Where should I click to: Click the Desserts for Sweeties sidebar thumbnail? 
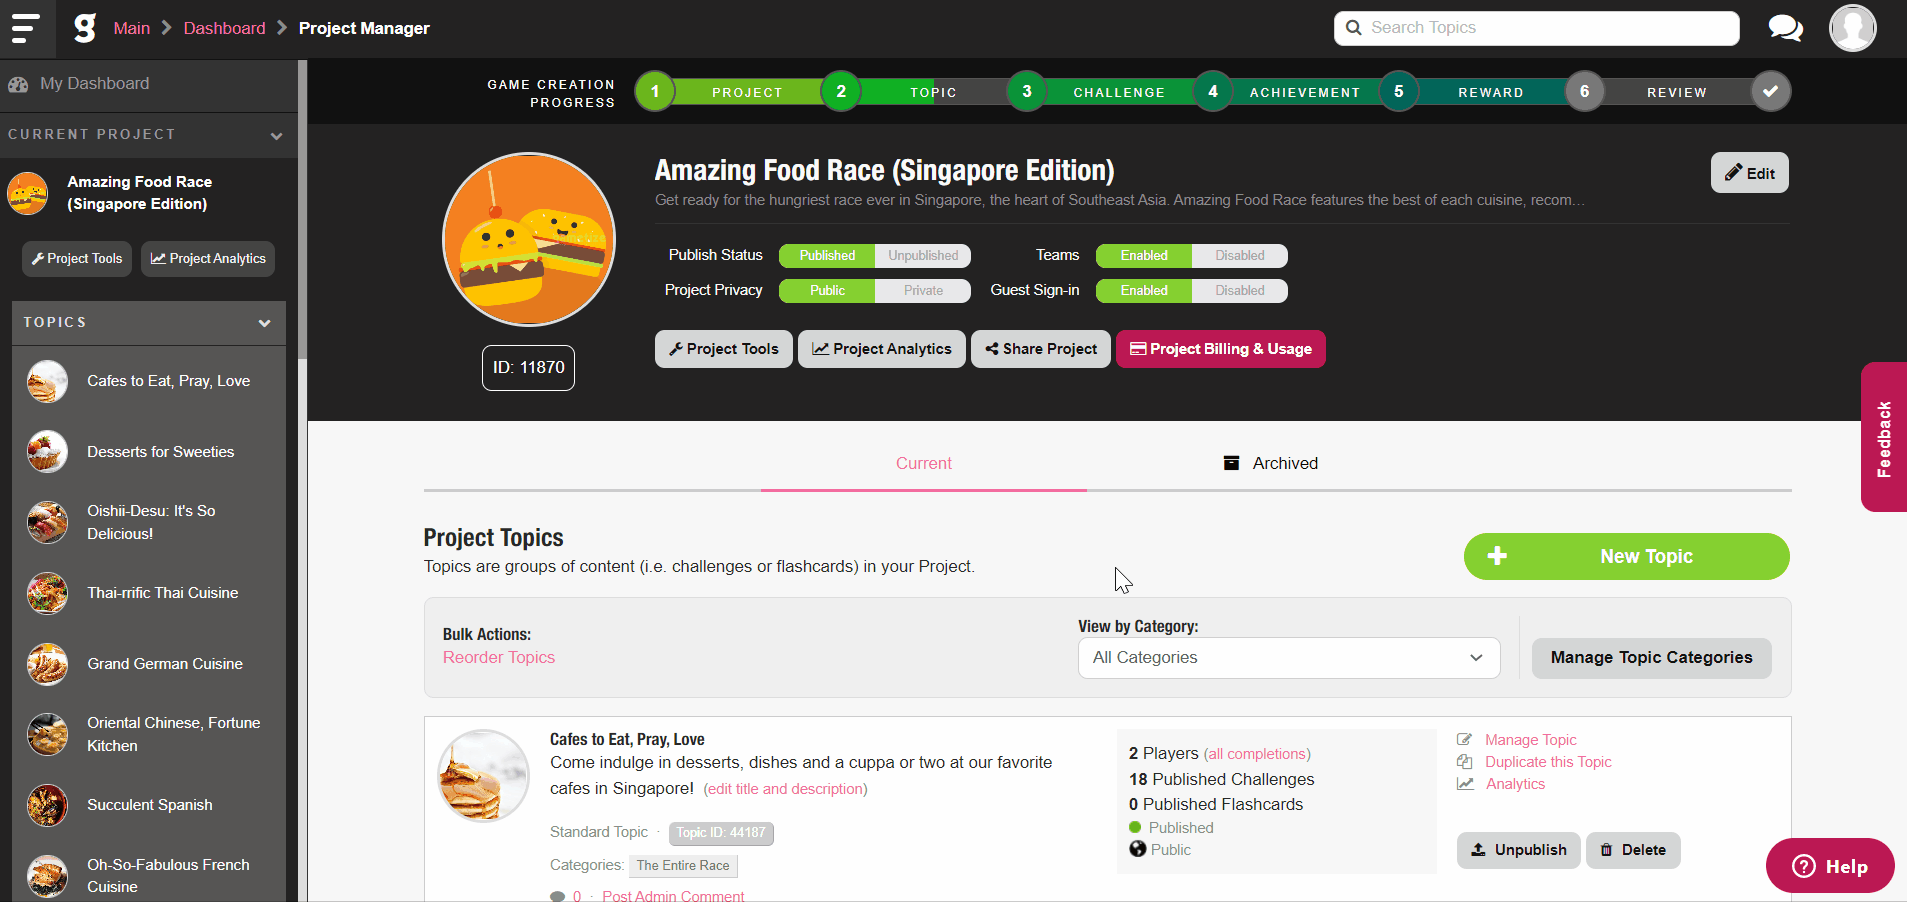pos(47,452)
